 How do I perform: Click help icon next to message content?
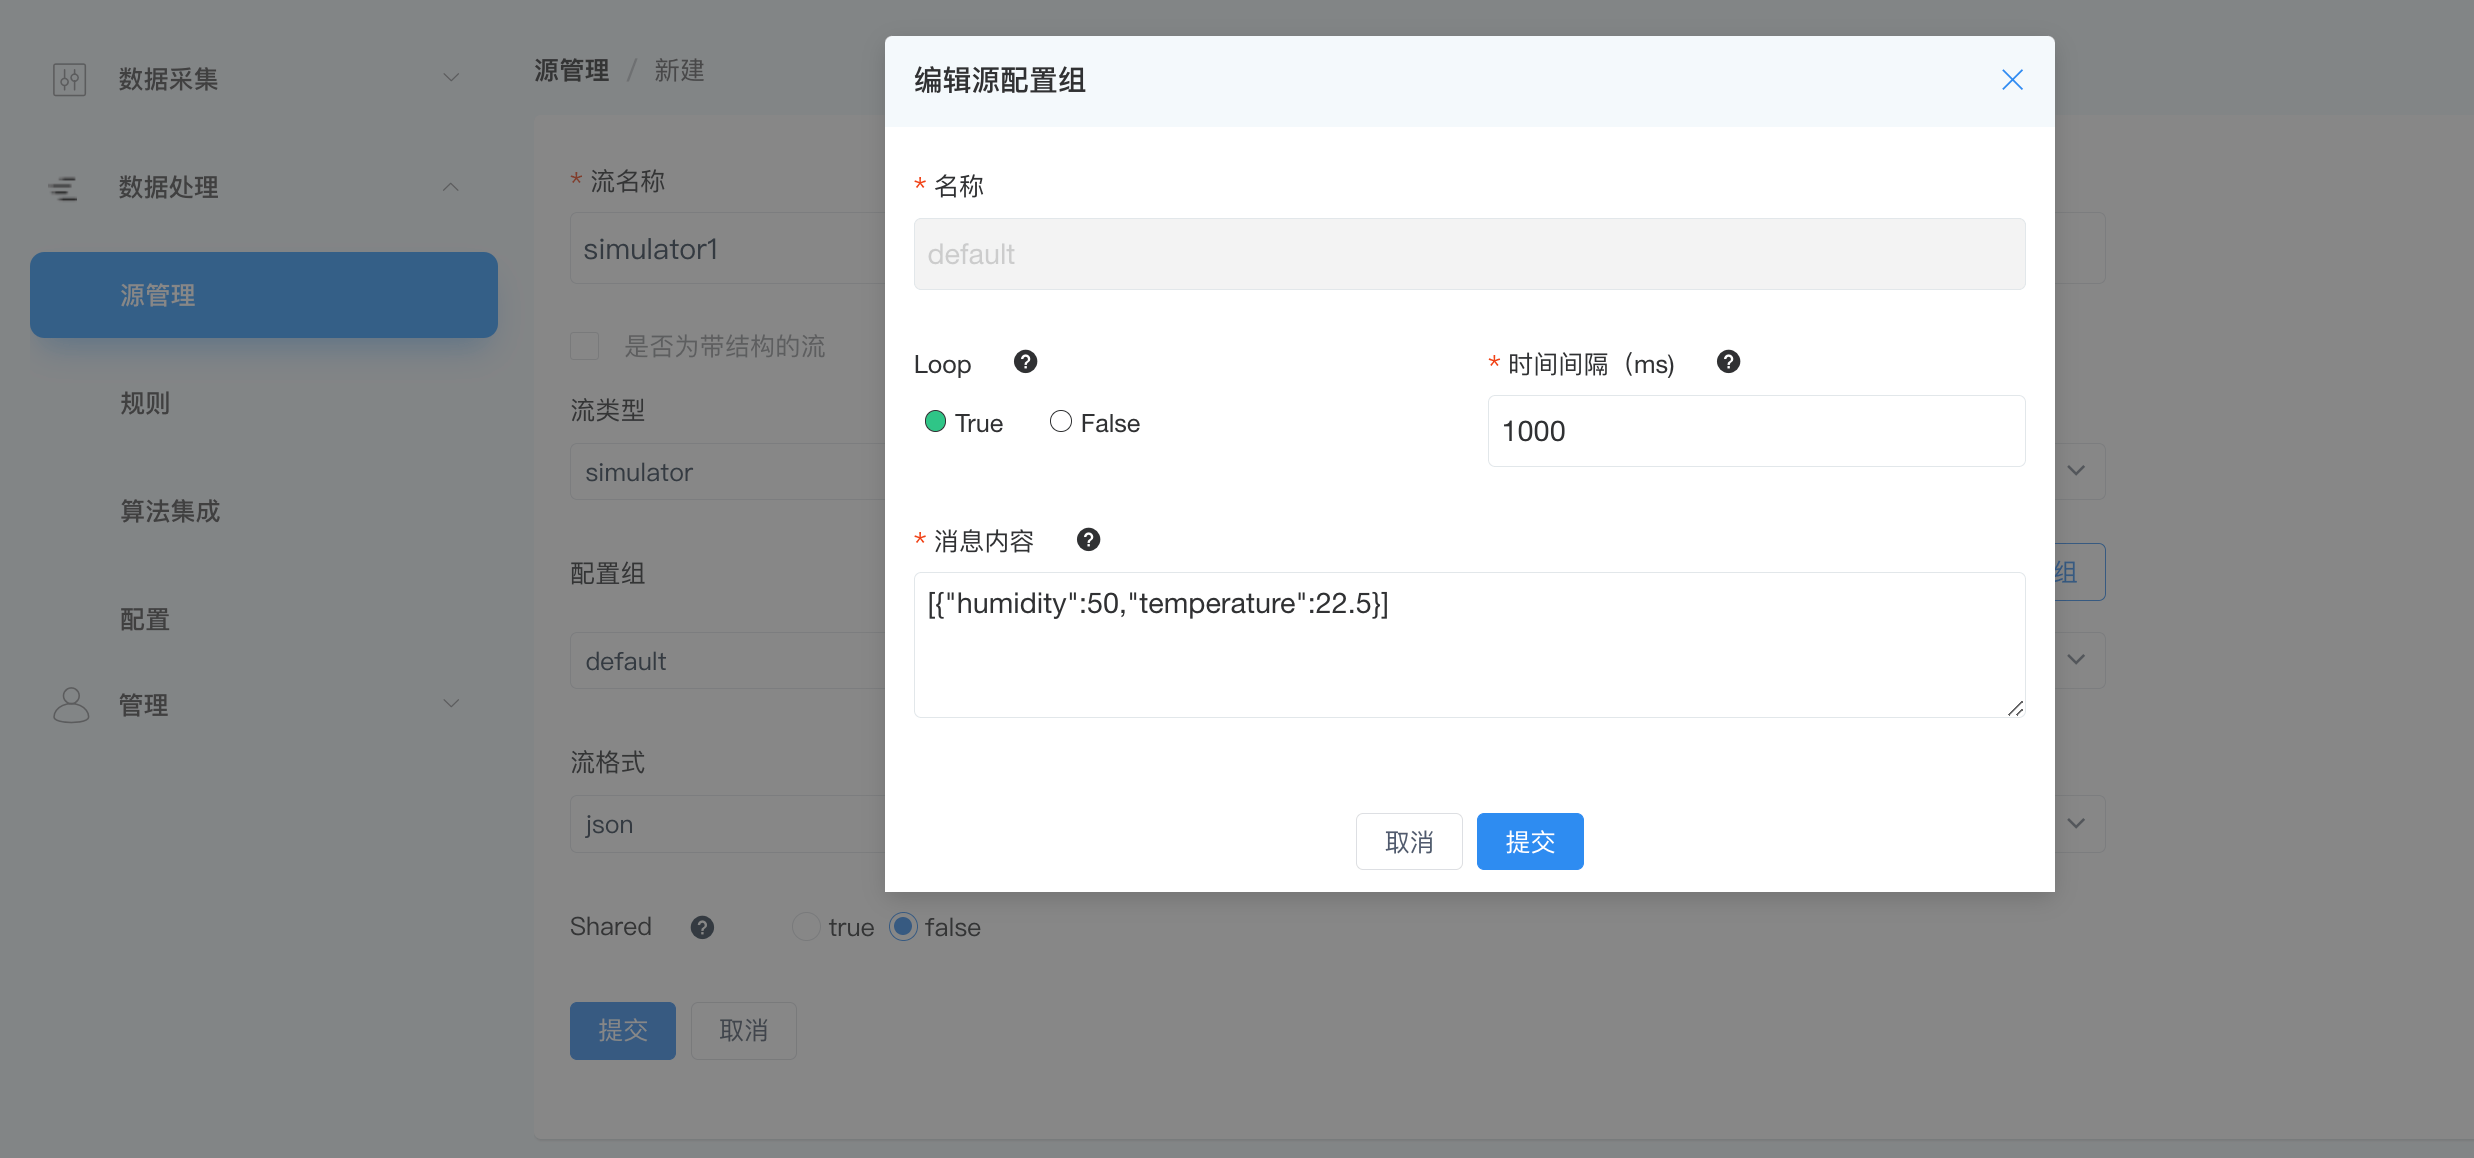[x=1088, y=540]
